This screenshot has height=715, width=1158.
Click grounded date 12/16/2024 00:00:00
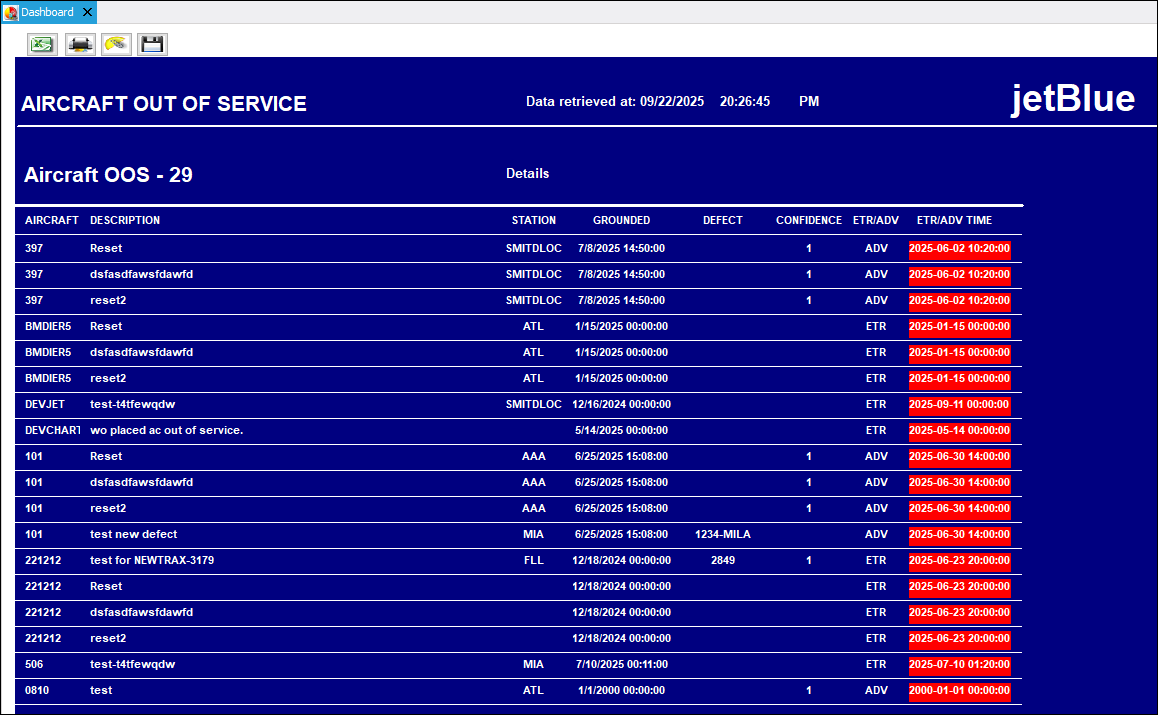tap(622, 405)
